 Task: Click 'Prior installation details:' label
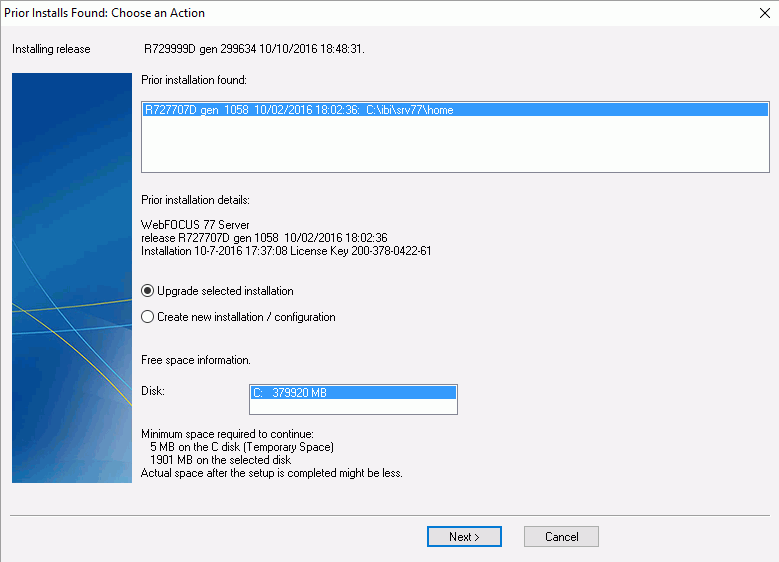pos(195,200)
